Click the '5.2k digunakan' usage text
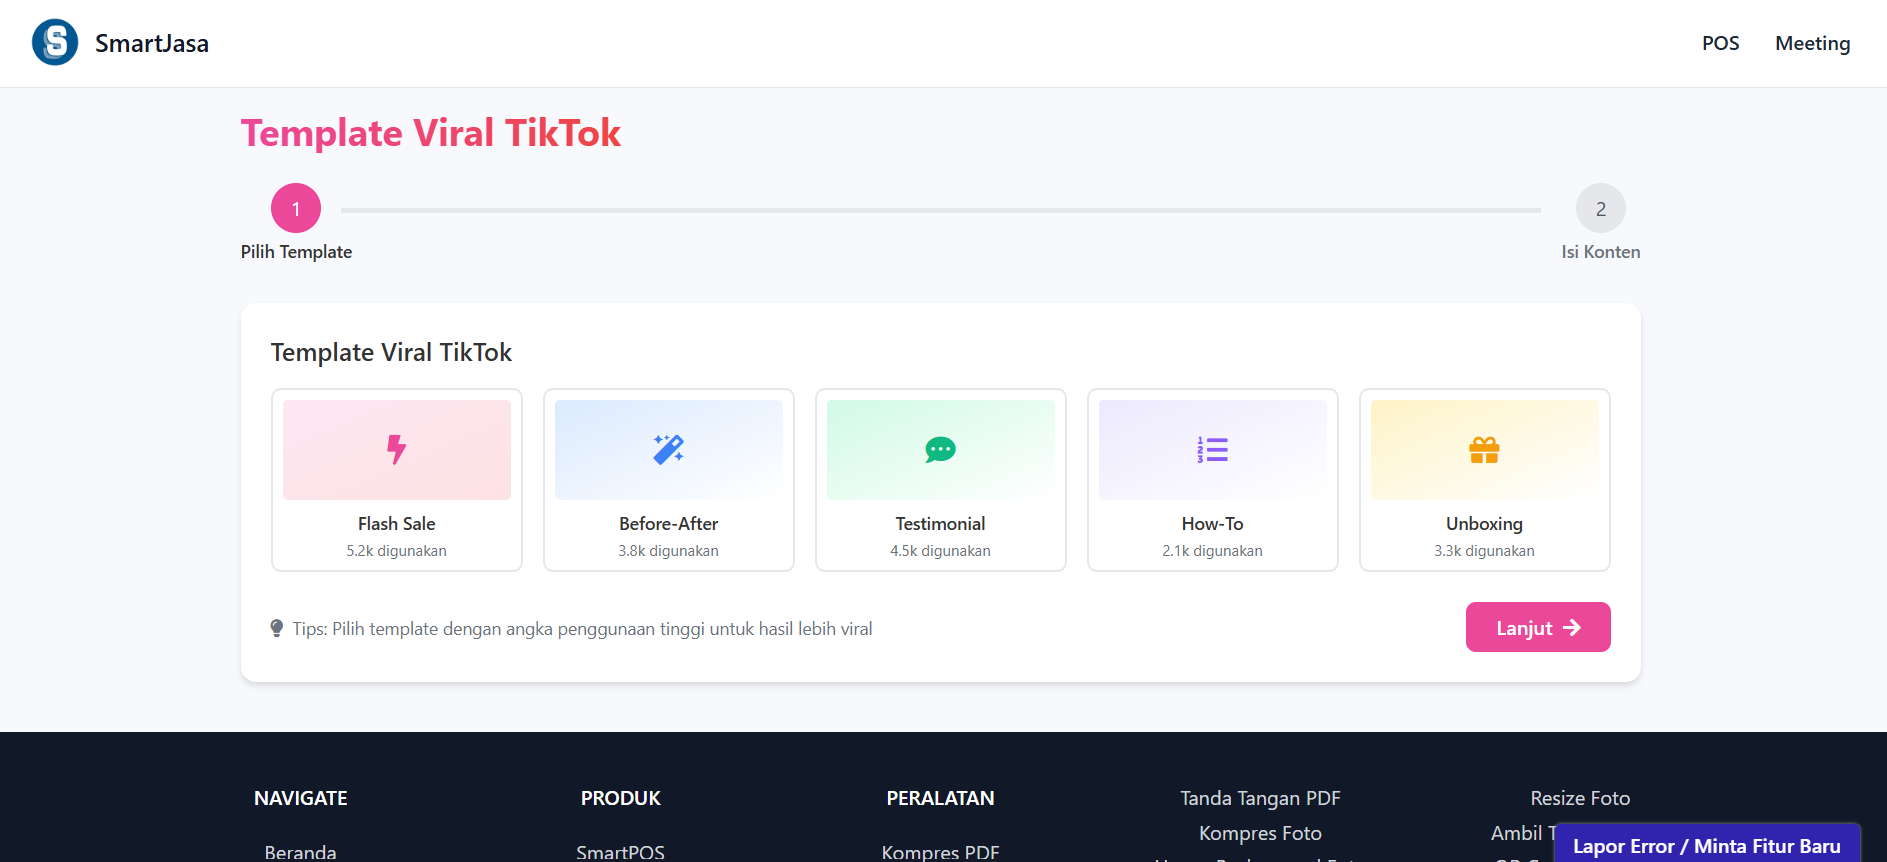The image size is (1887, 862). click(x=397, y=551)
